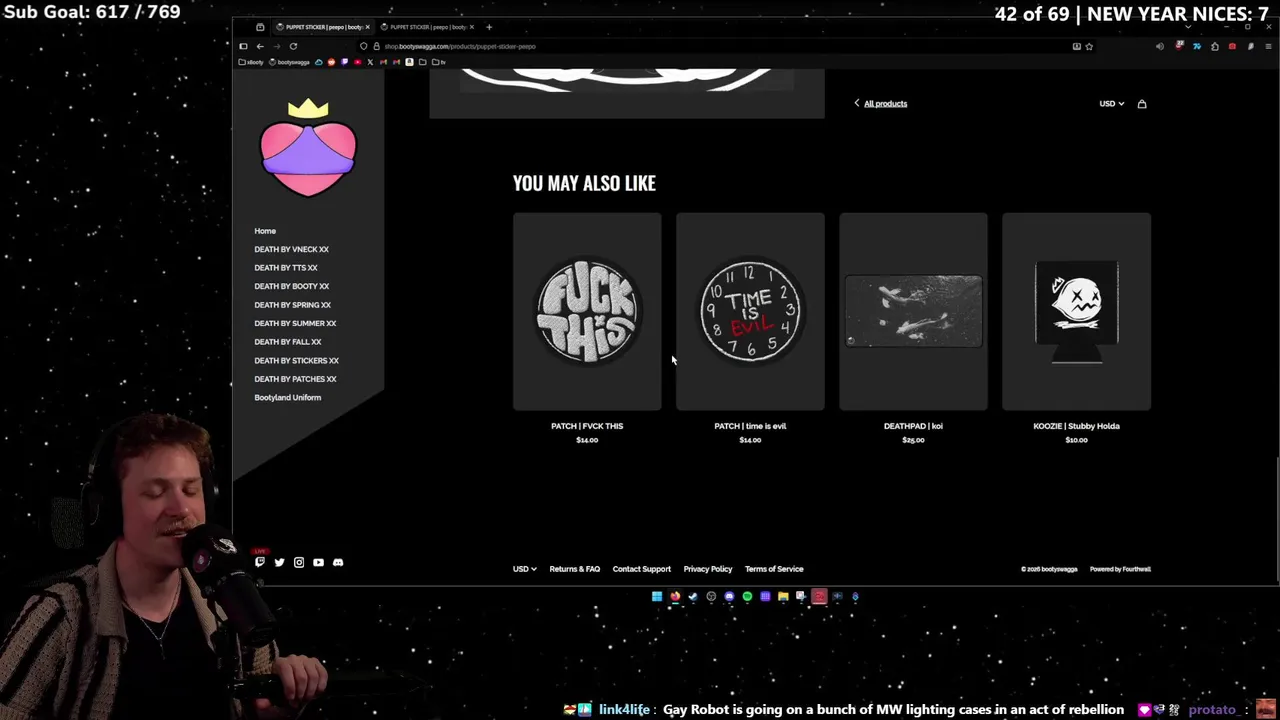Open the Instagram social icon in sidebar
Image resolution: width=1280 pixels, height=720 pixels.
coord(298,562)
